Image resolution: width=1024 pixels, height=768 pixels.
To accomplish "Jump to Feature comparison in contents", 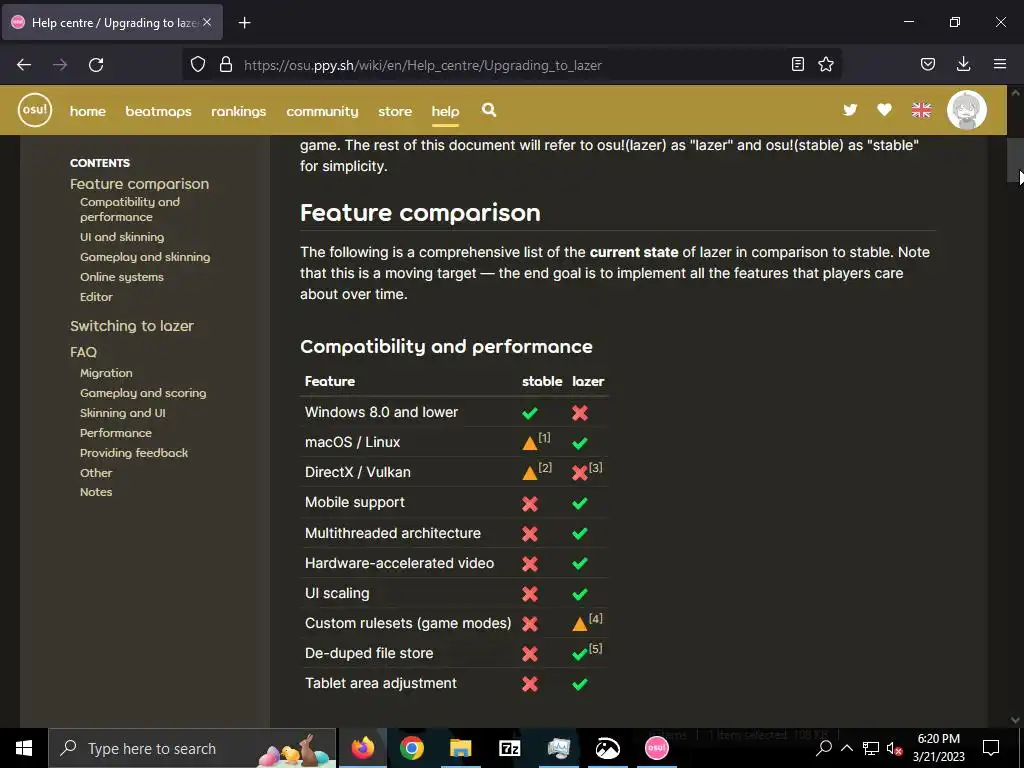I will coord(140,184).
